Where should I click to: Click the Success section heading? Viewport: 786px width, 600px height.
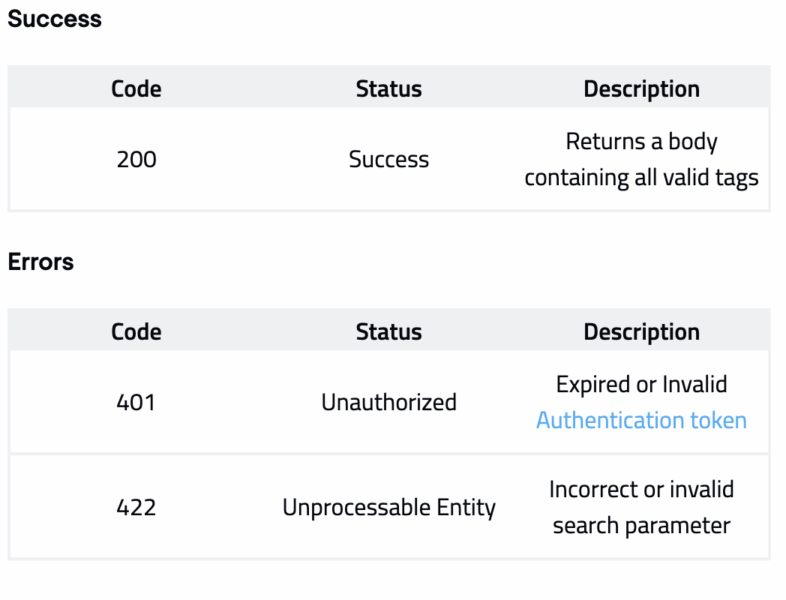(x=55, y=19)
